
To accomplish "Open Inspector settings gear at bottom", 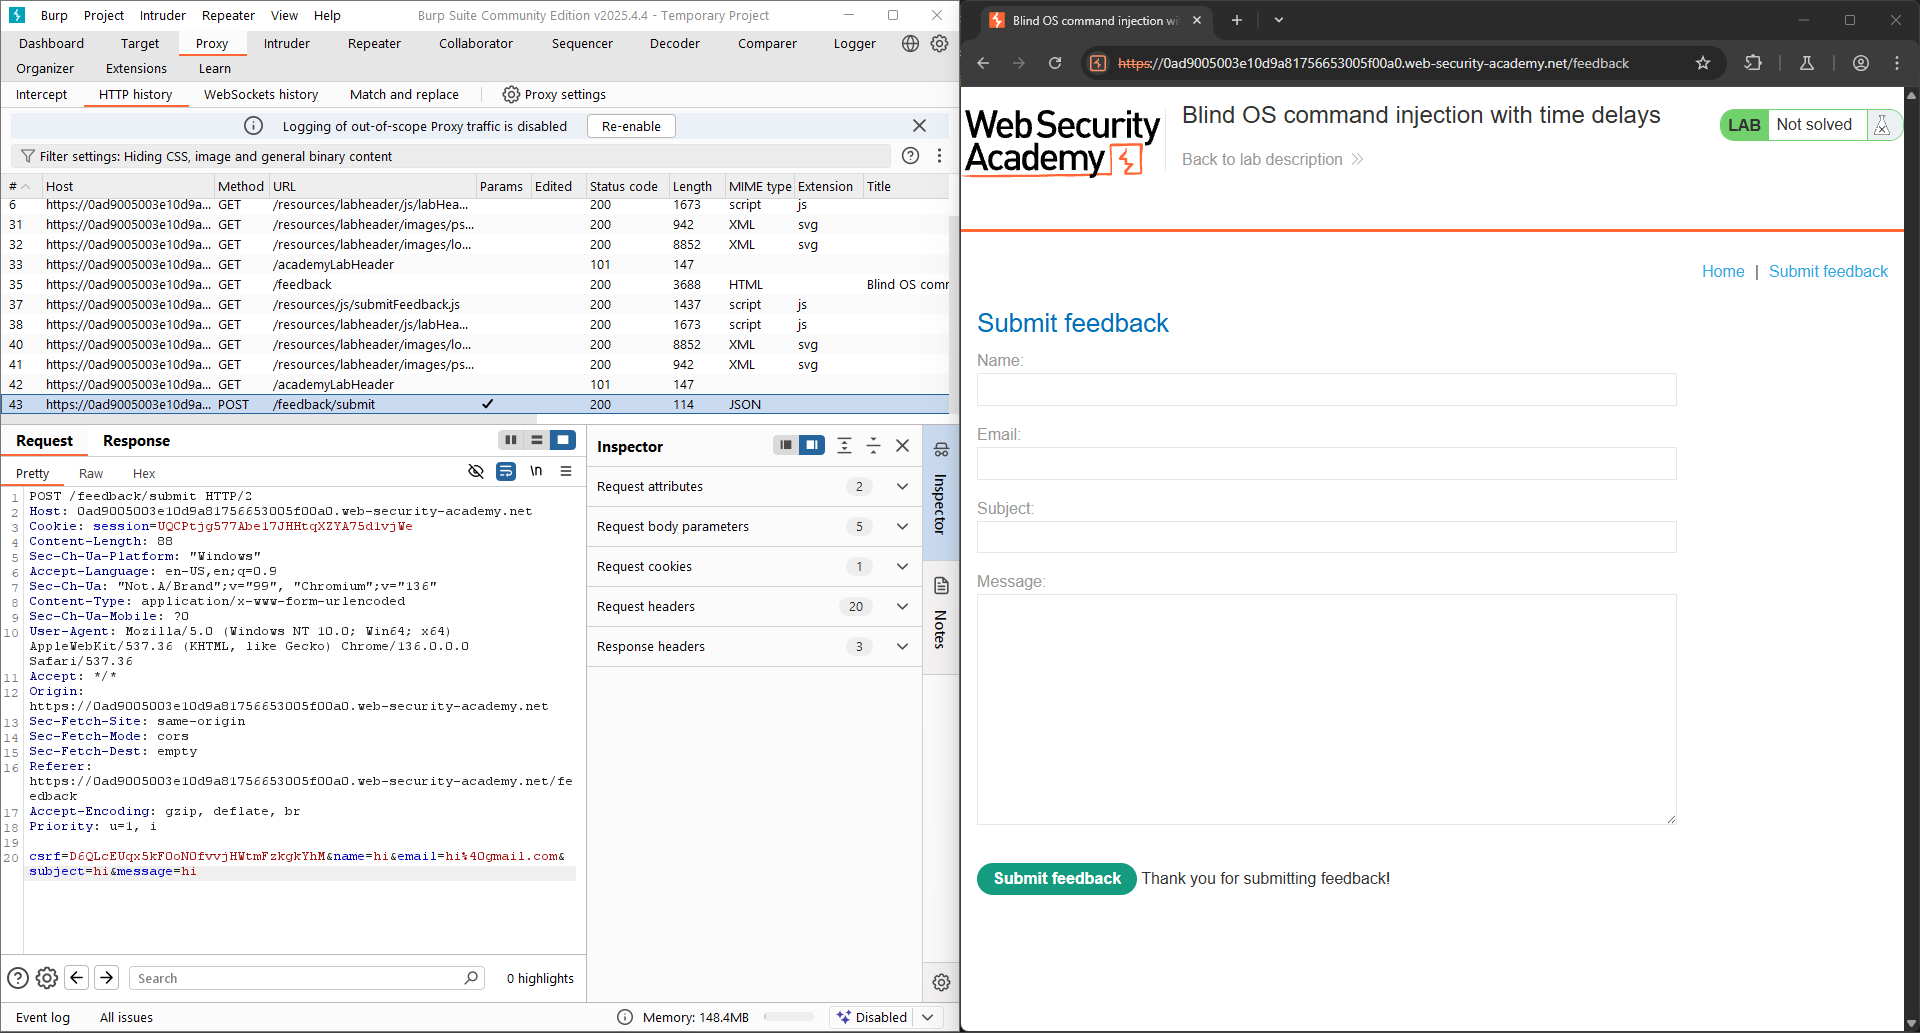I will pos(941,983).
